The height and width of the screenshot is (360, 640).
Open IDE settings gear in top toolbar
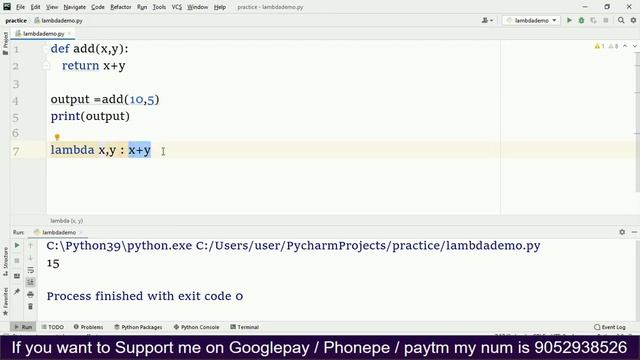(633, 20)
